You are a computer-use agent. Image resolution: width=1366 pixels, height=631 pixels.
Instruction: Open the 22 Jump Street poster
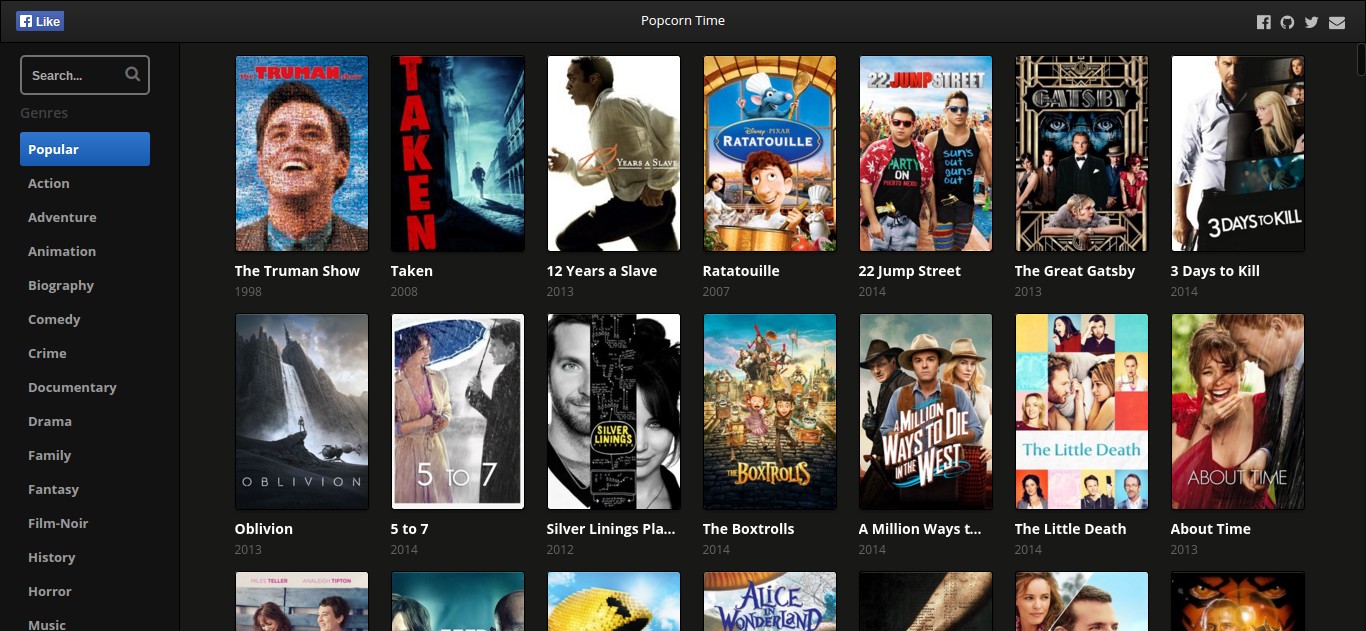point(926,153)
